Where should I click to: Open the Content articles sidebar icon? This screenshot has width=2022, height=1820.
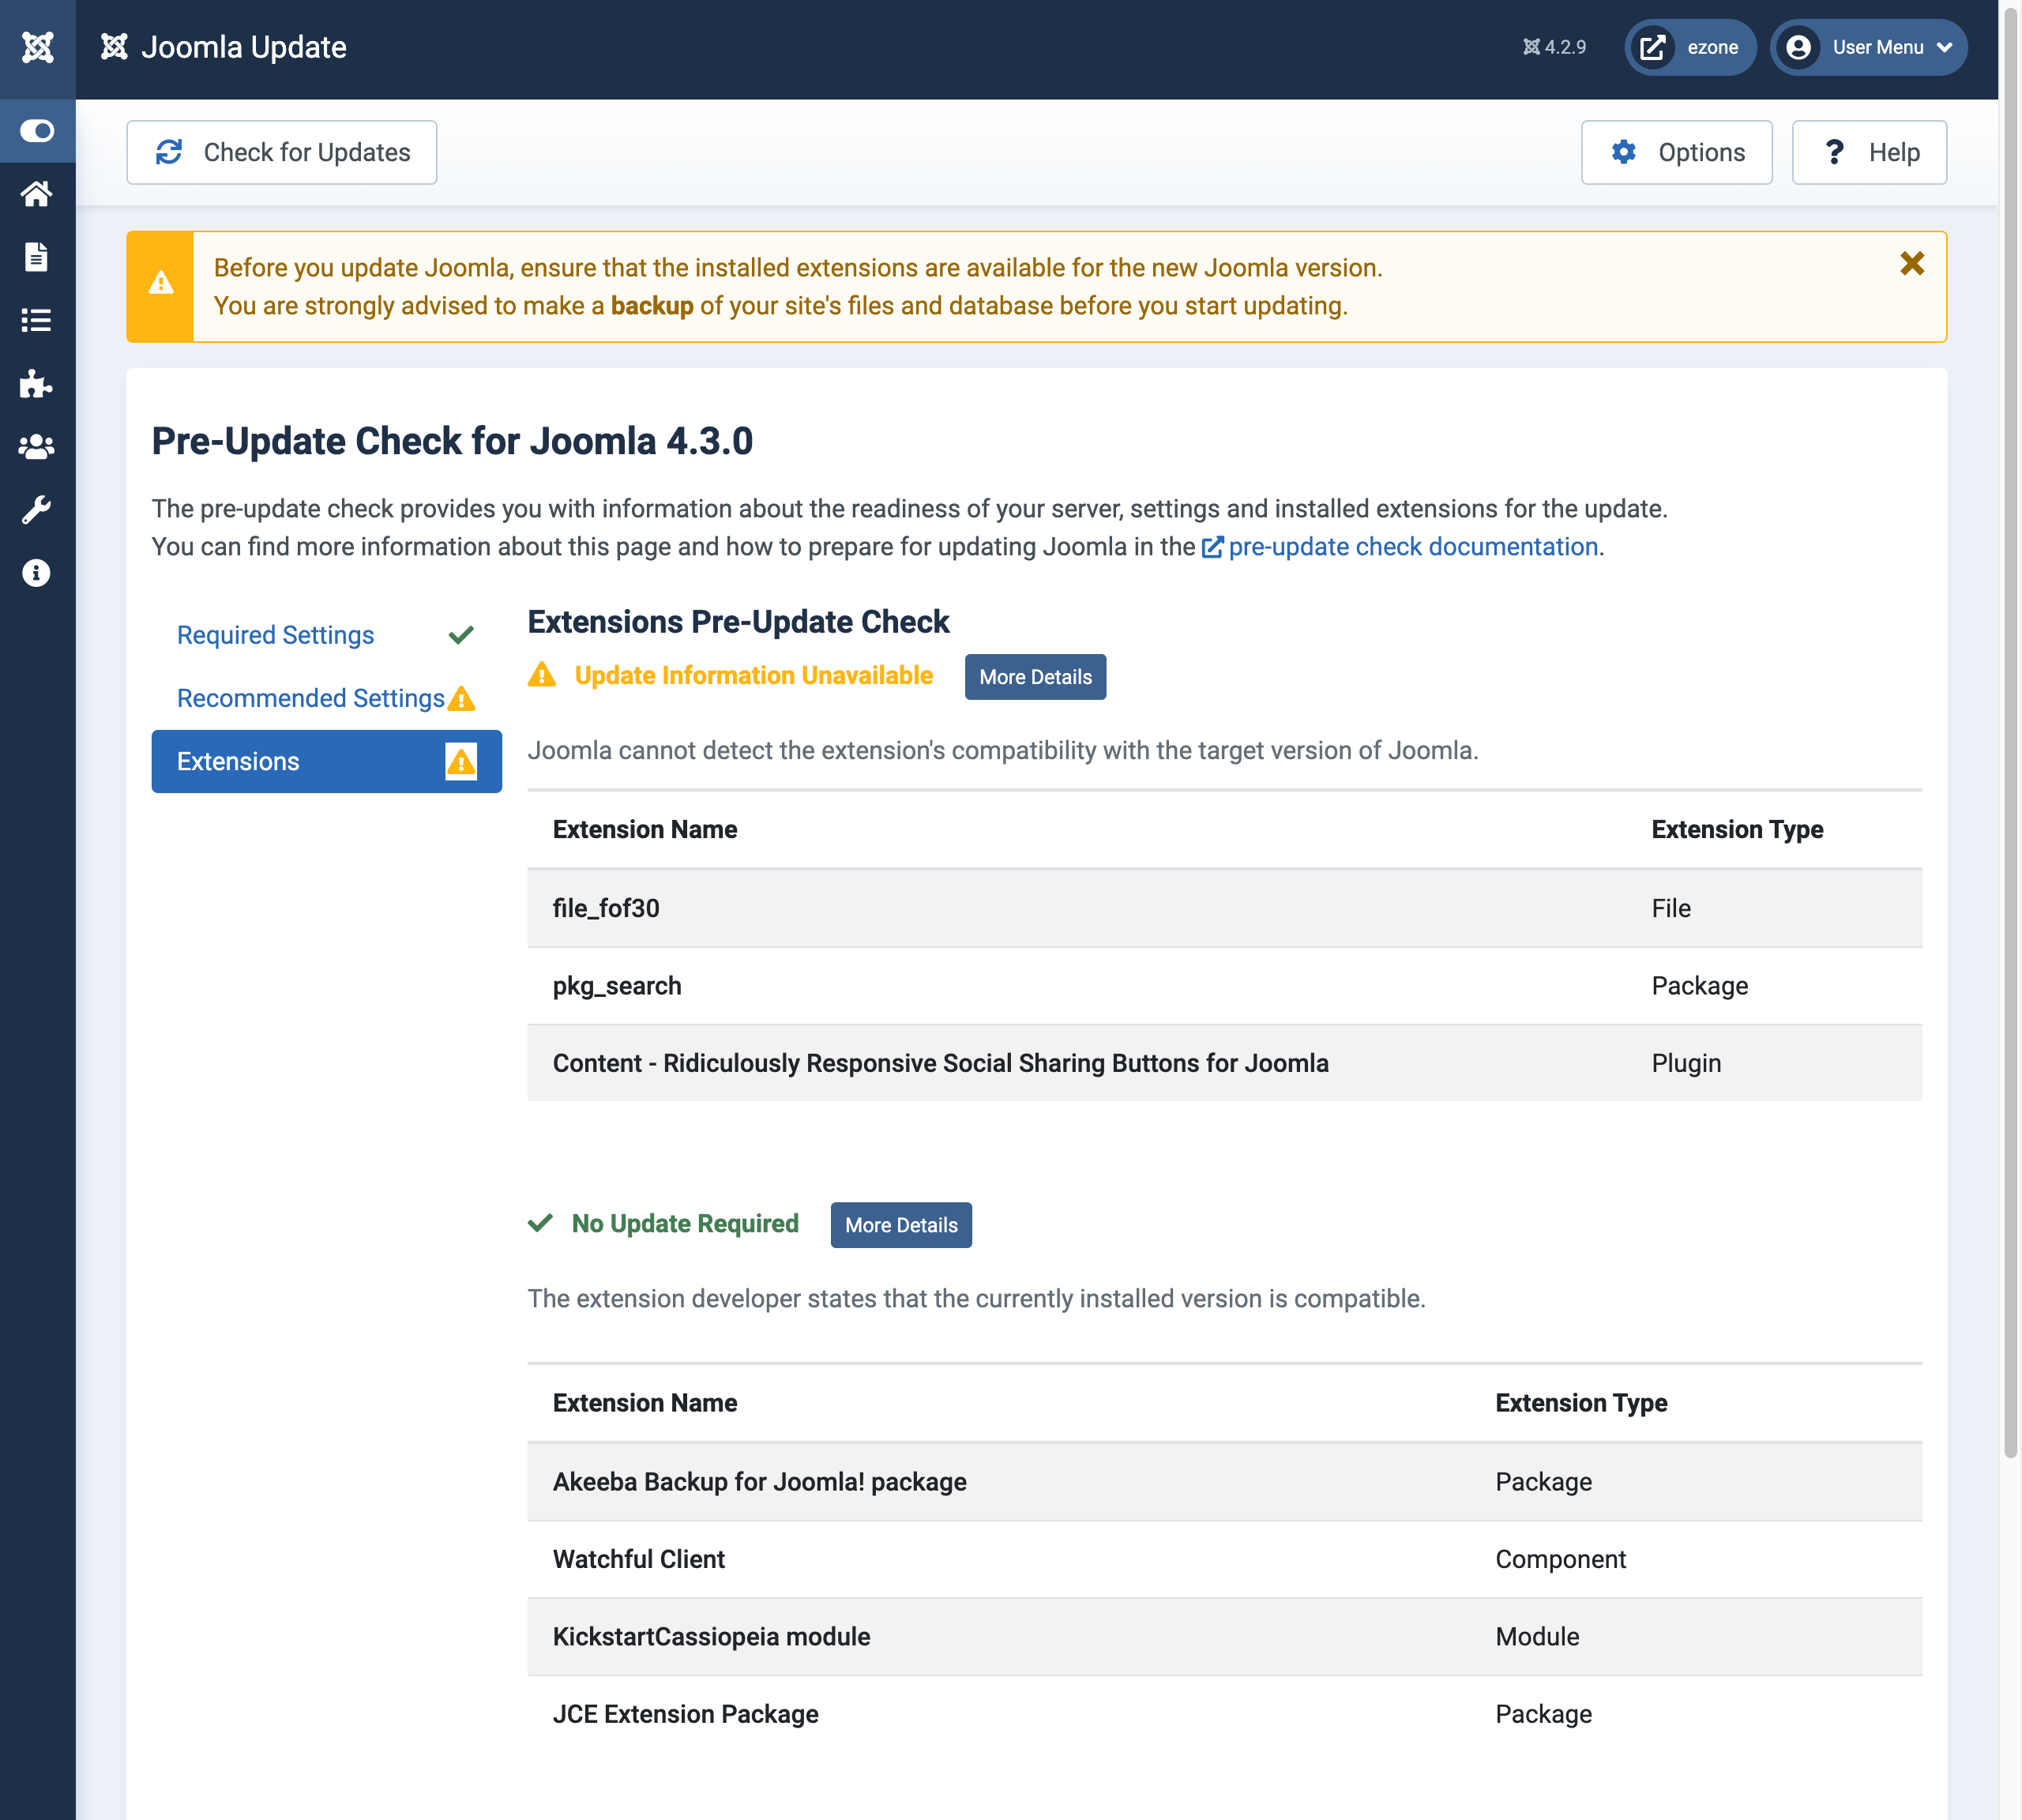(37, 257)
